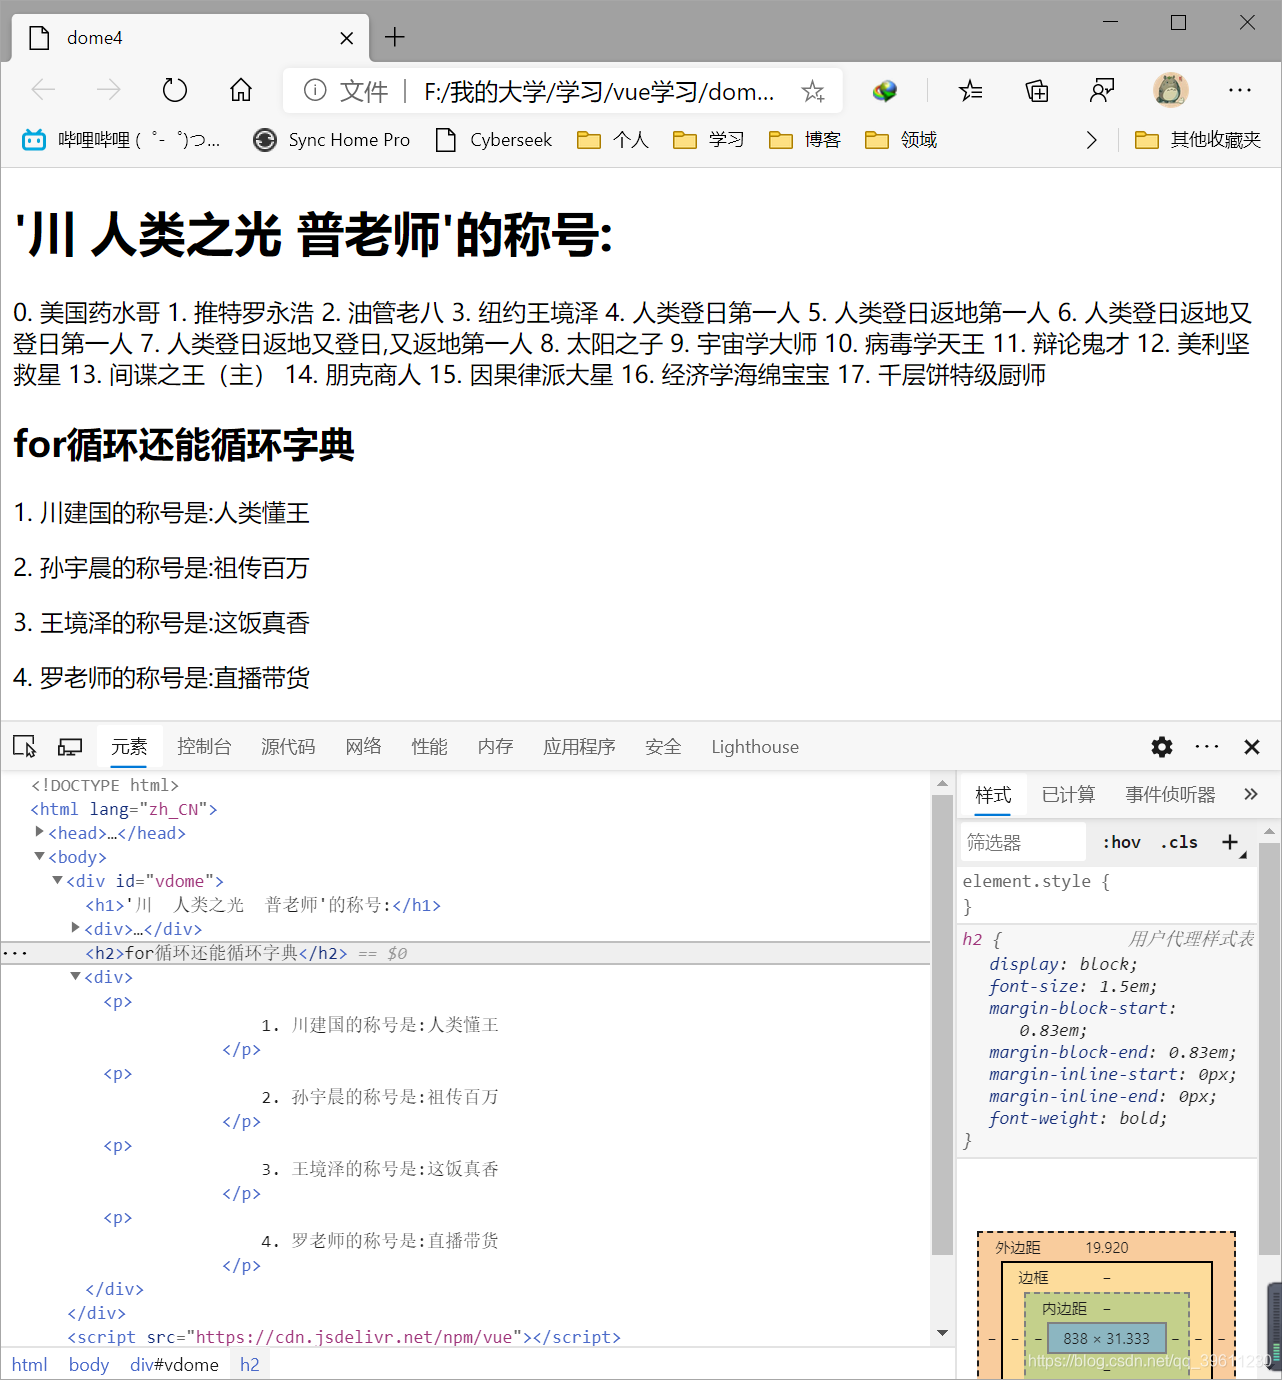This screenshot has width=1282, height=1380.
Task: Select the 已计算 pane tab
Action: (1068, 794)
